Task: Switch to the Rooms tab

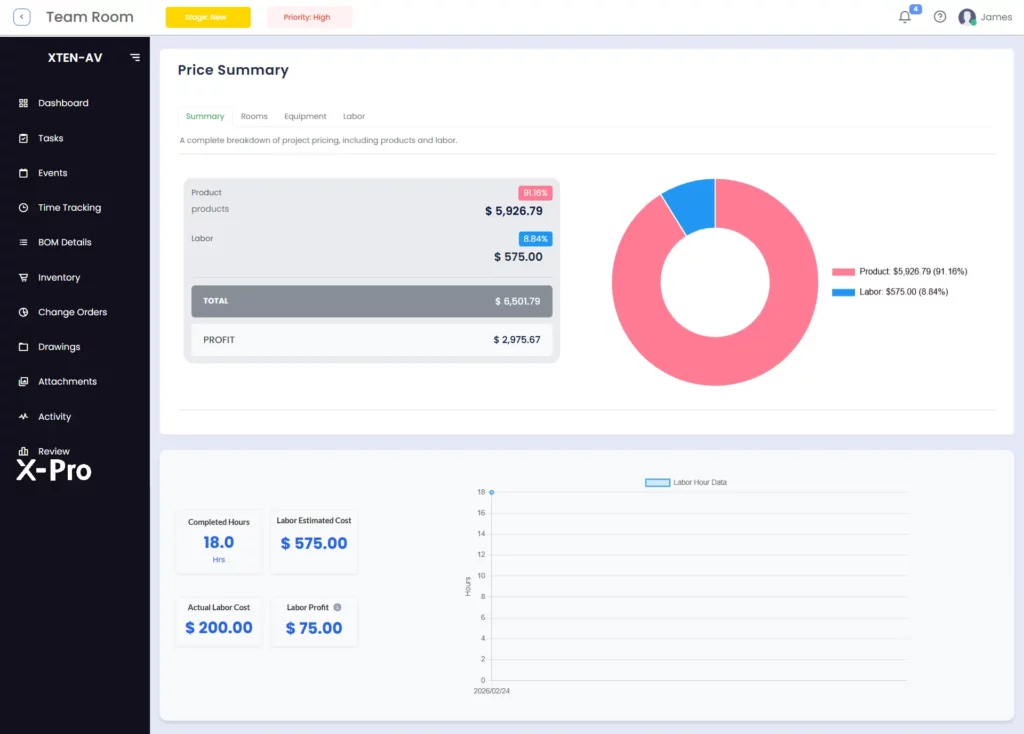Action: tap(254, 116)
